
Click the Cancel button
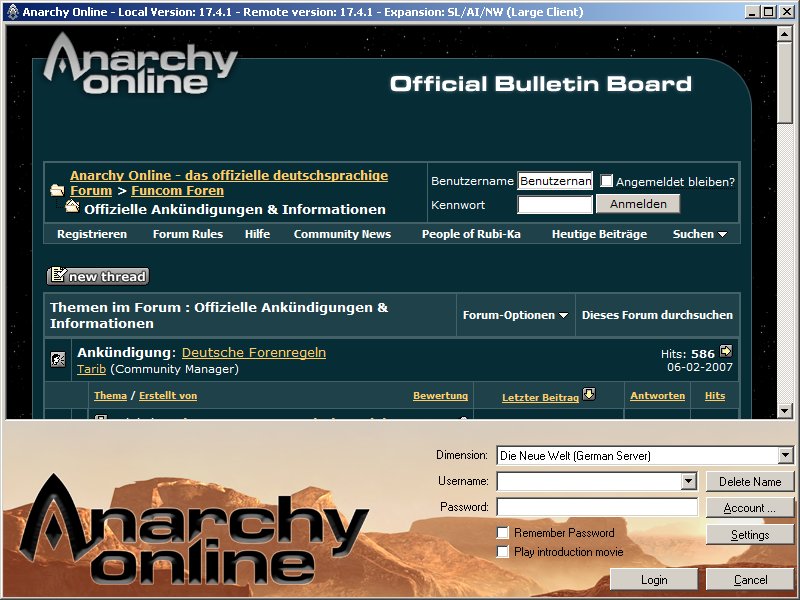click(x=750, y=580)
